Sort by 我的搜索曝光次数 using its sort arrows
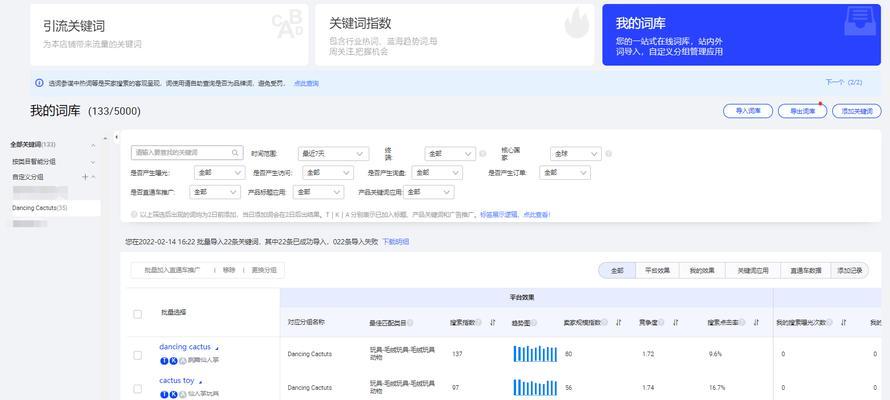890x400 pixels. pyautogui.click(x=843, y=322)
